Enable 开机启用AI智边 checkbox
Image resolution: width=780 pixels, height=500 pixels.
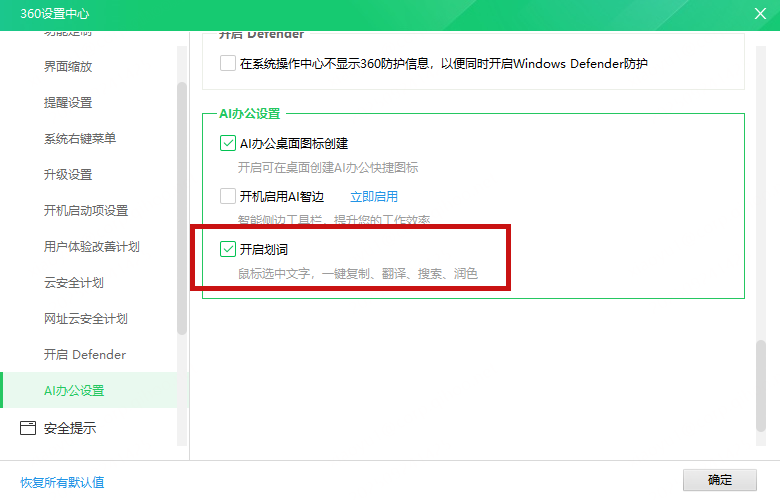(228, 196)
